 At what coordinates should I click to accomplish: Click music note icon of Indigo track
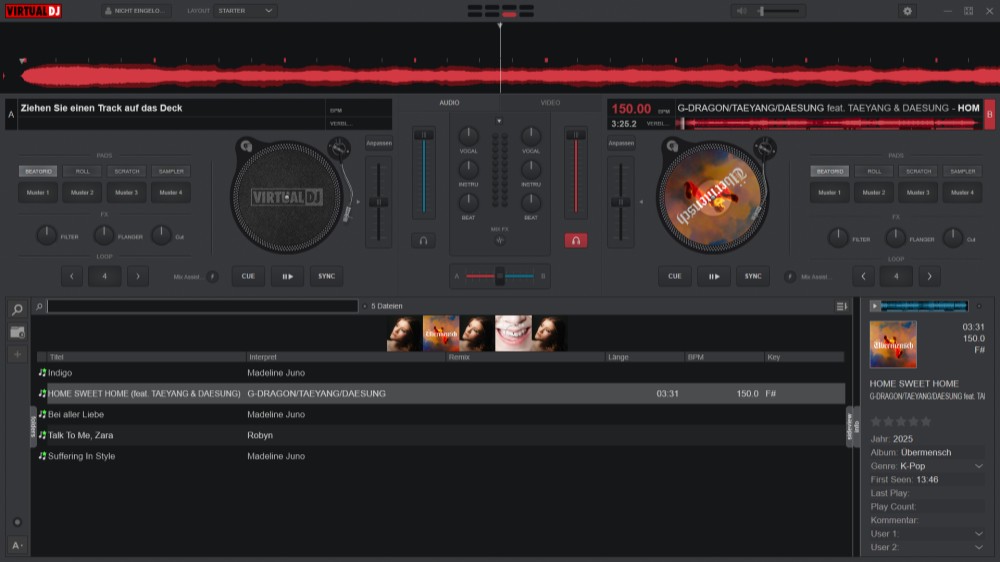click(x=42, y=373)
